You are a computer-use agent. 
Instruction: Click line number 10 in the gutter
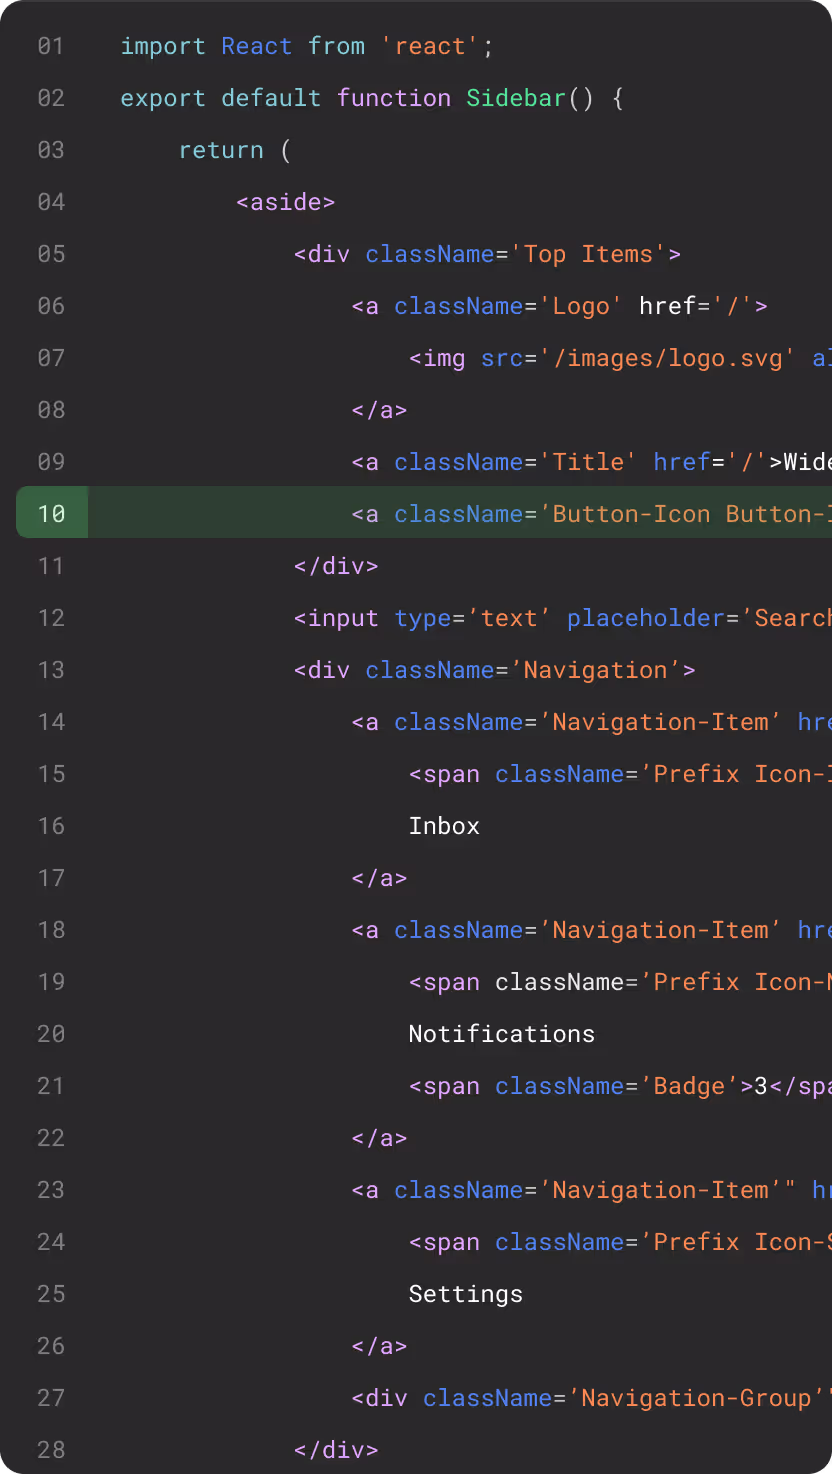(50, 513)
